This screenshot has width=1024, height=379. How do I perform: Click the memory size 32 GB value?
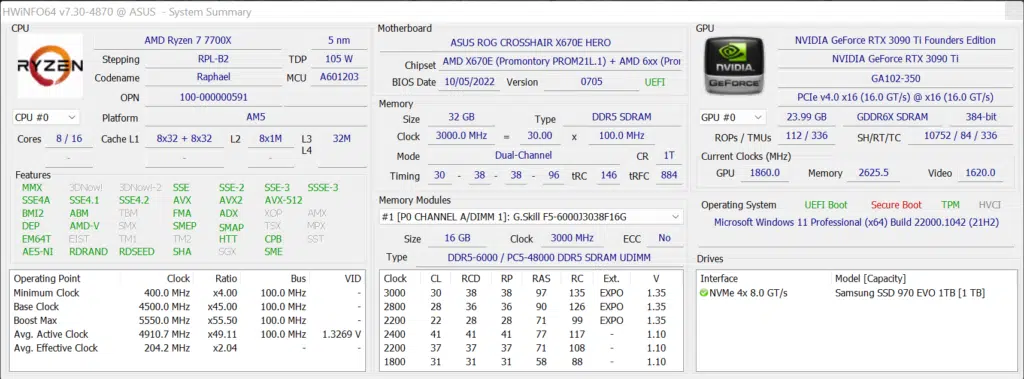click(x=461, y=118)
